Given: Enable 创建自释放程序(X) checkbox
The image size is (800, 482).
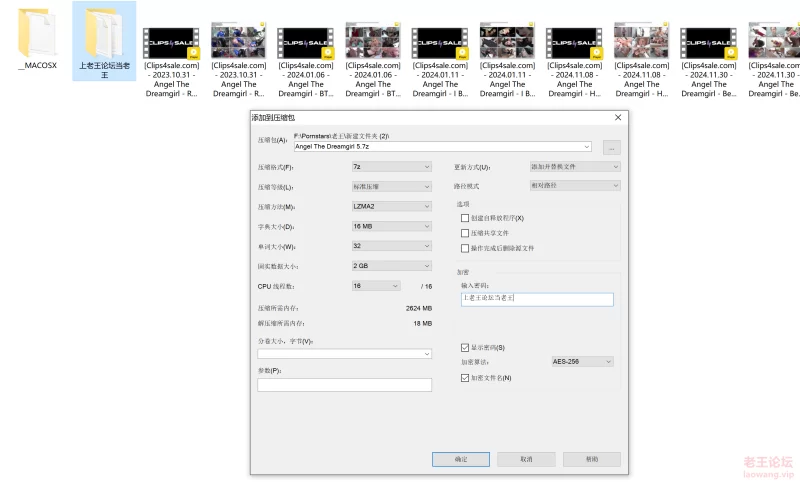Looking at the screenshot, I should (465, 218).
